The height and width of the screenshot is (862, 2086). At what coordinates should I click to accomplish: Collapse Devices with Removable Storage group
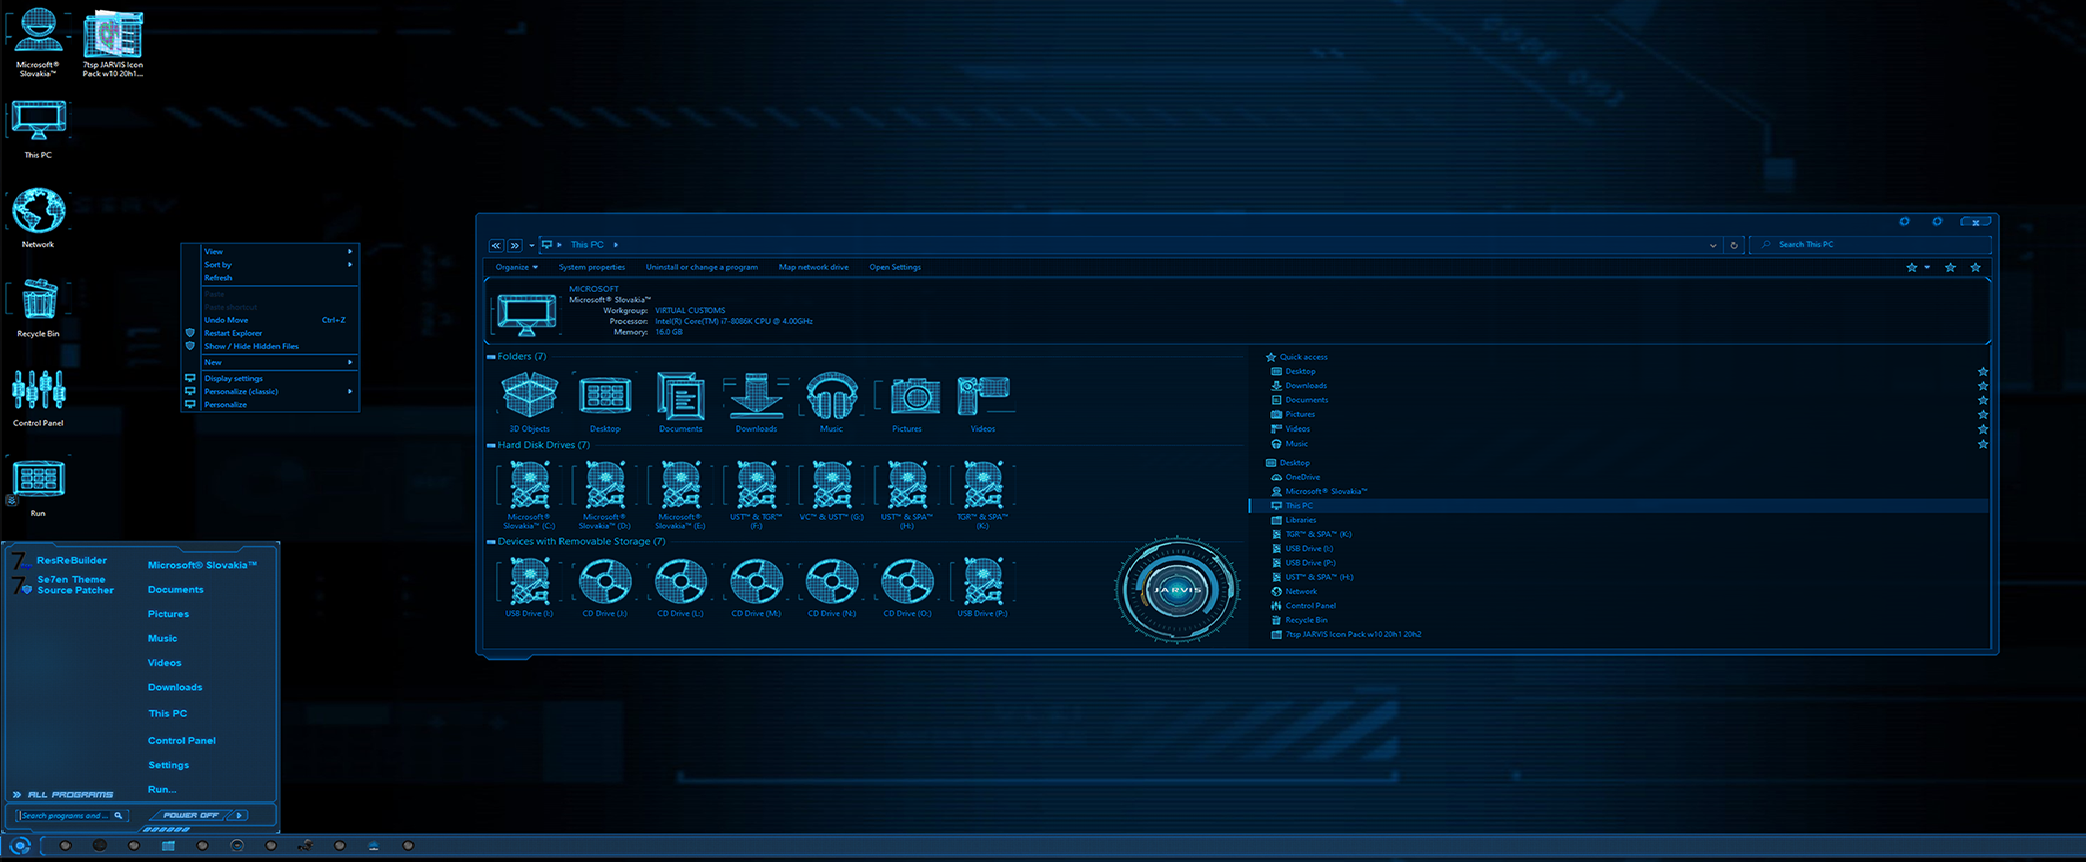point(491,542)
